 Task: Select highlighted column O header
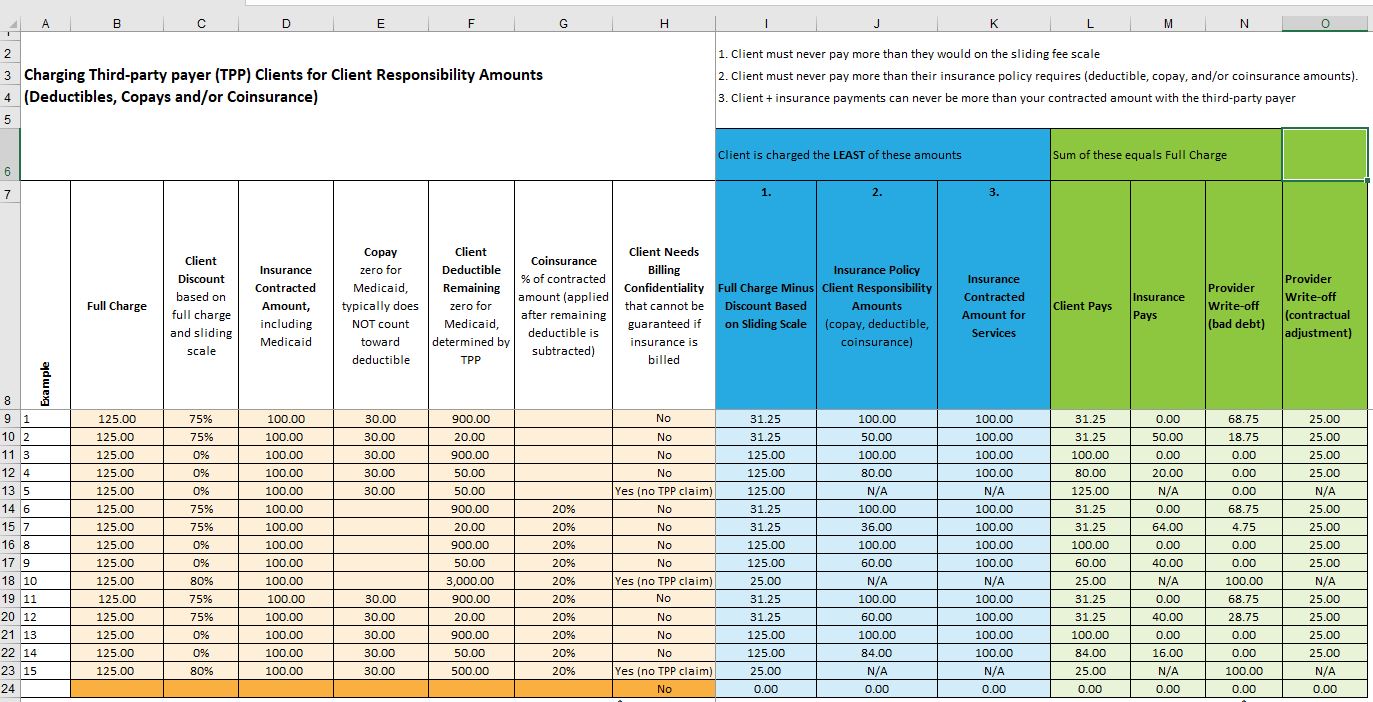[1326, 25]
